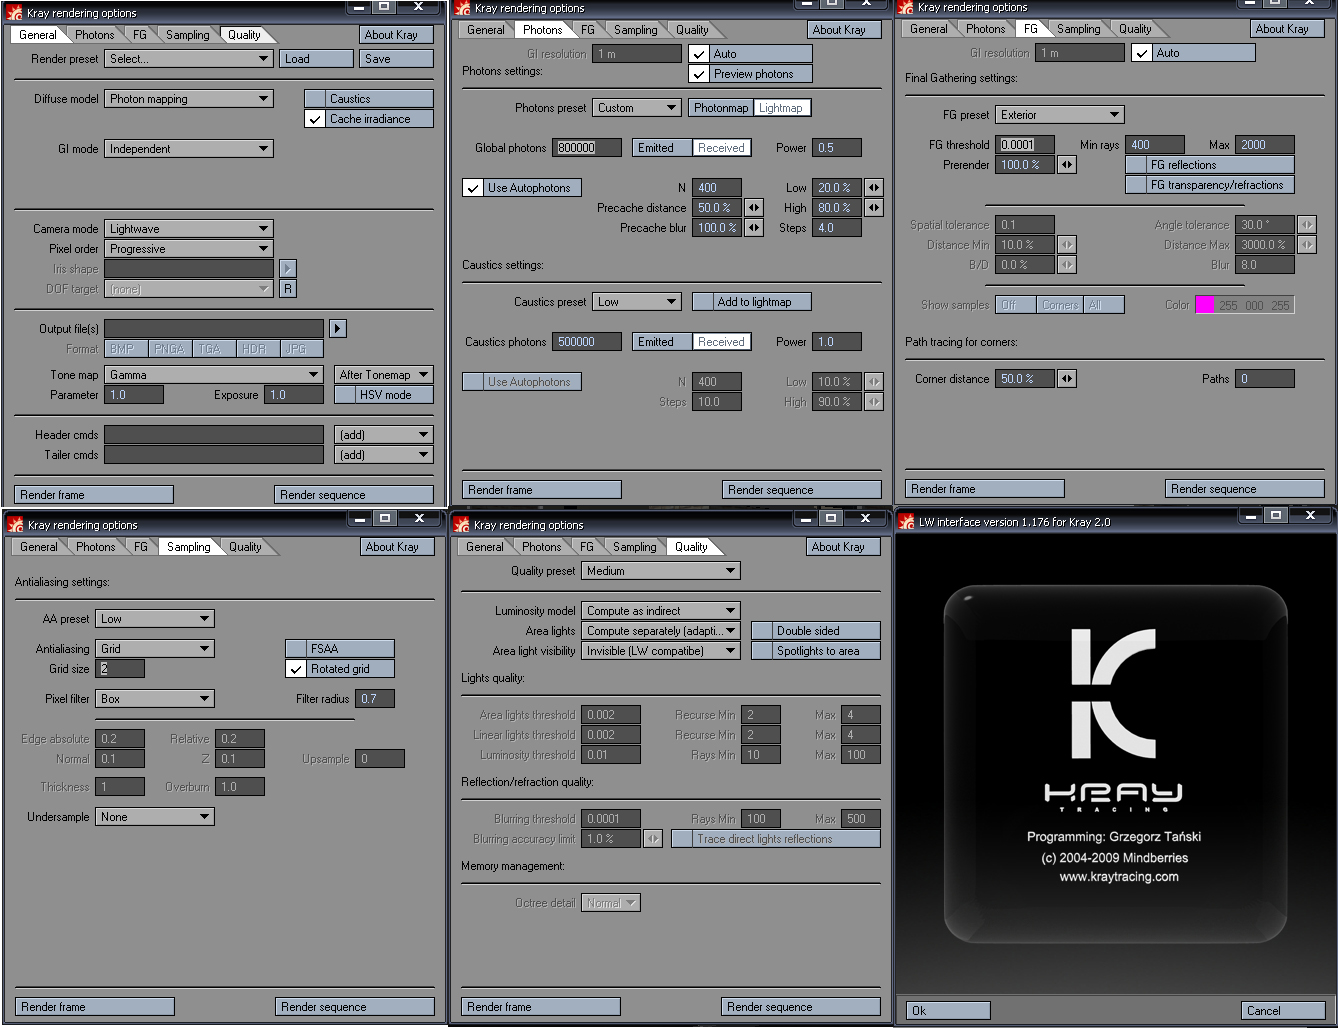Click the Photons Low percentage stepper arrows

pyautogui.click(x=874, y=188)
